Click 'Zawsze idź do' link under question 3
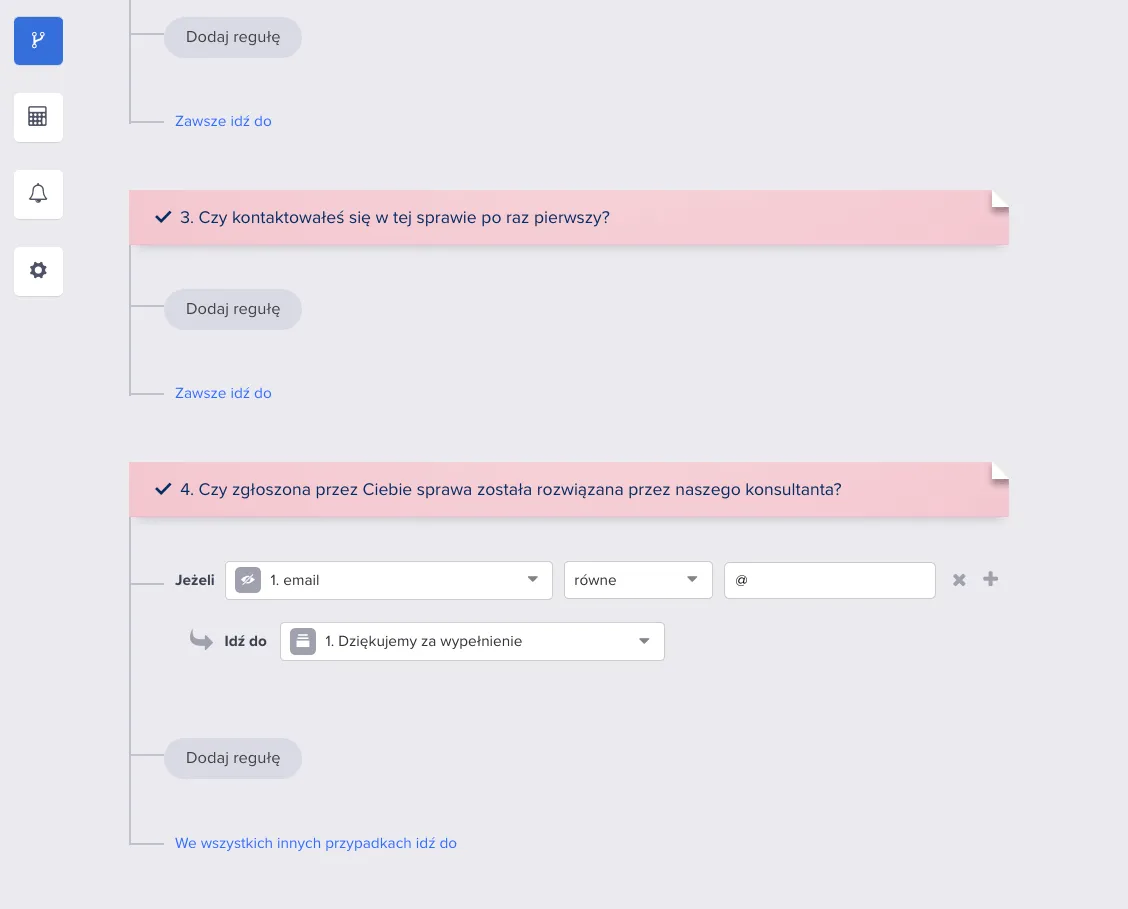 pos(223,393)
